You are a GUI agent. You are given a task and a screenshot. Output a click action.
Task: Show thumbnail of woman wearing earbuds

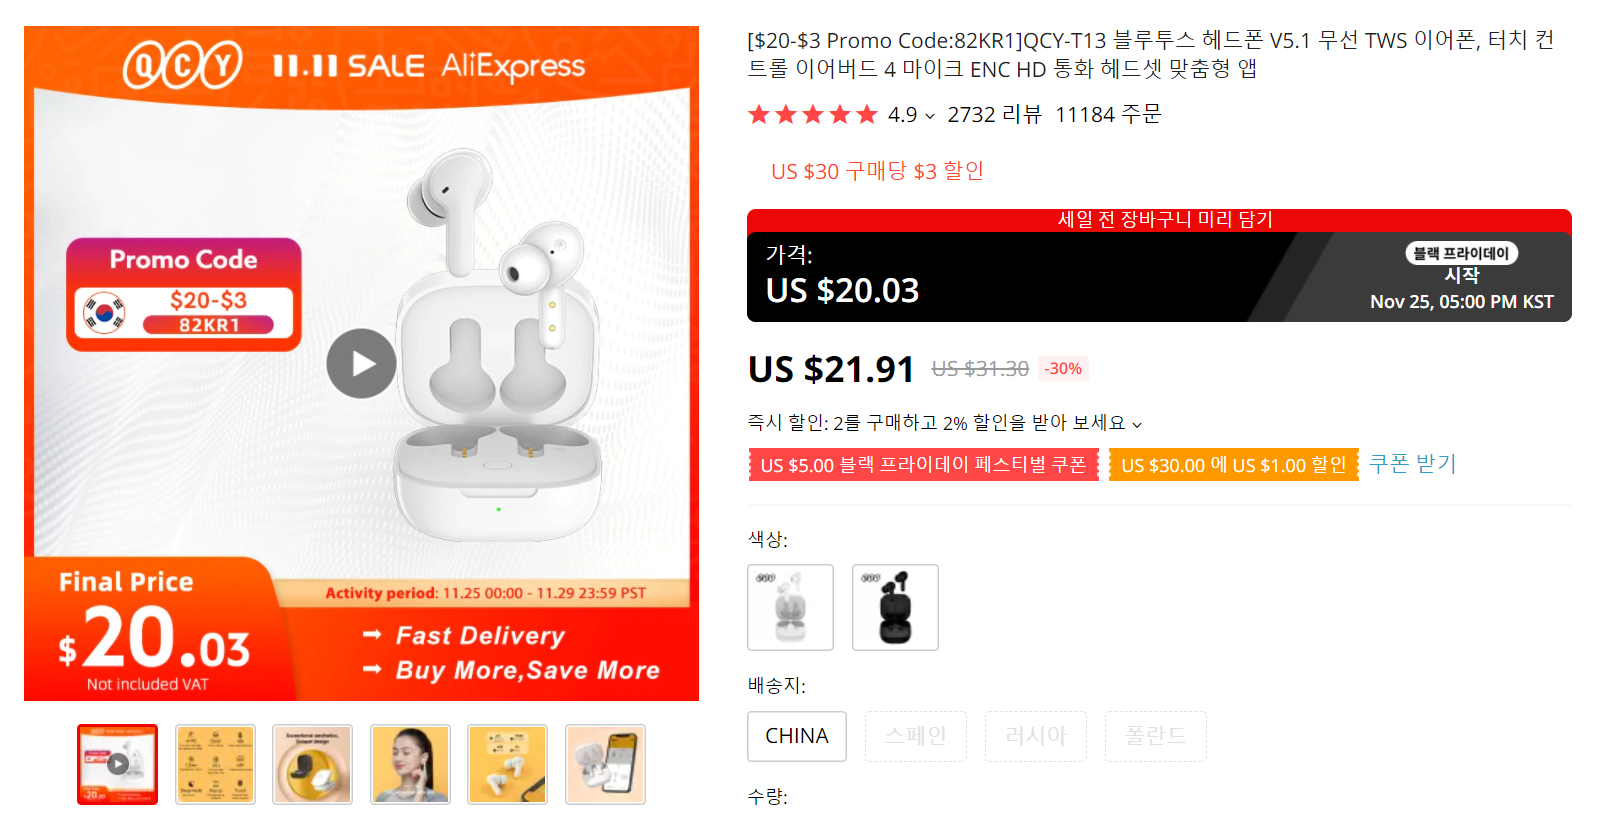click(x=410, y=764)
